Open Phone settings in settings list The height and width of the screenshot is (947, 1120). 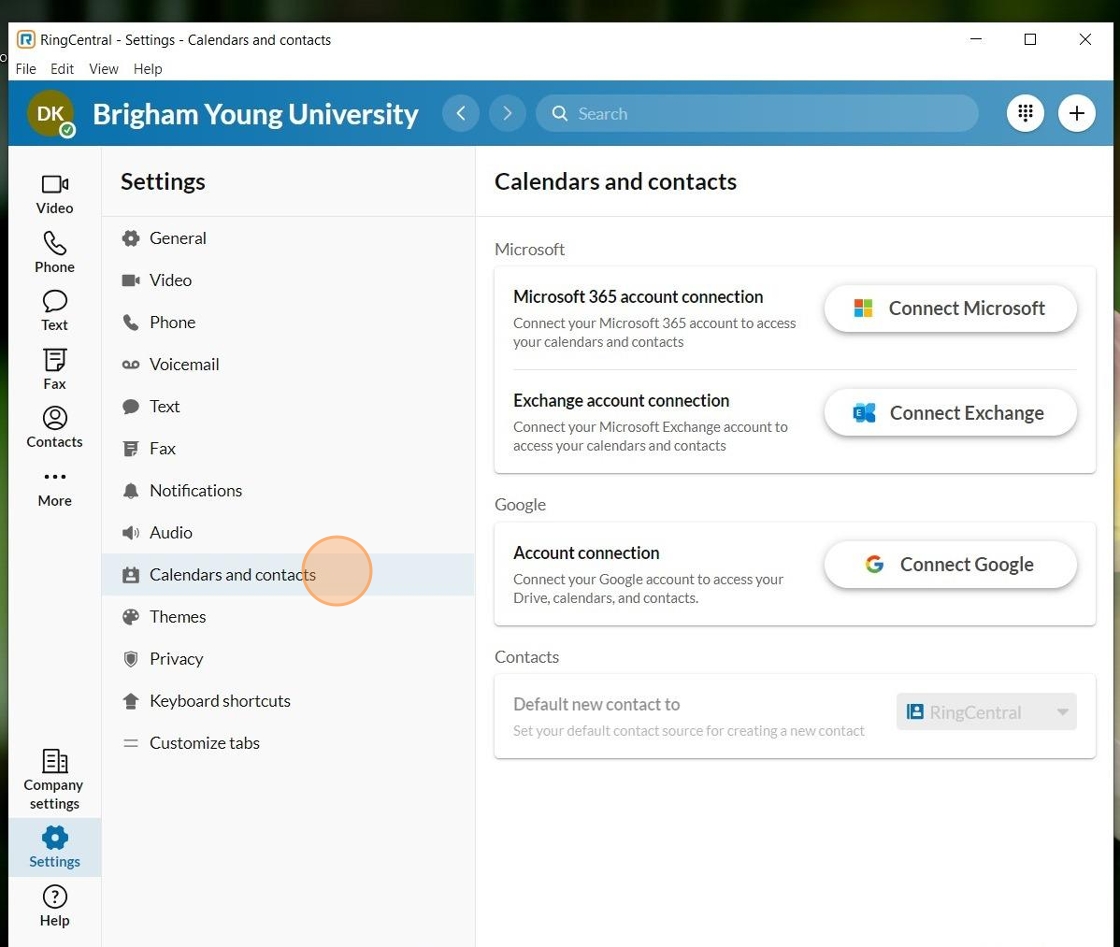288,322
